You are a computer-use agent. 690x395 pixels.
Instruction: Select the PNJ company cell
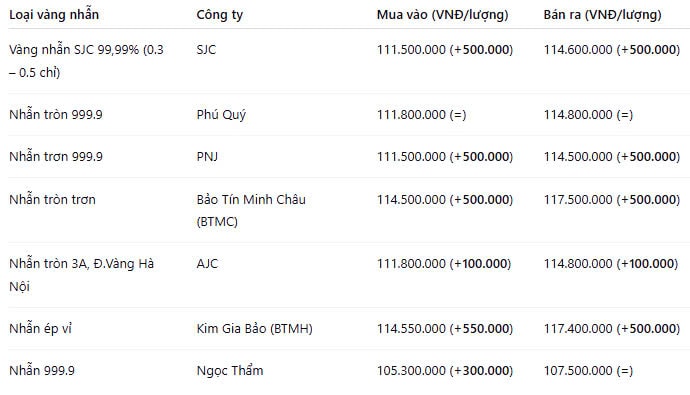coord(207,157)
